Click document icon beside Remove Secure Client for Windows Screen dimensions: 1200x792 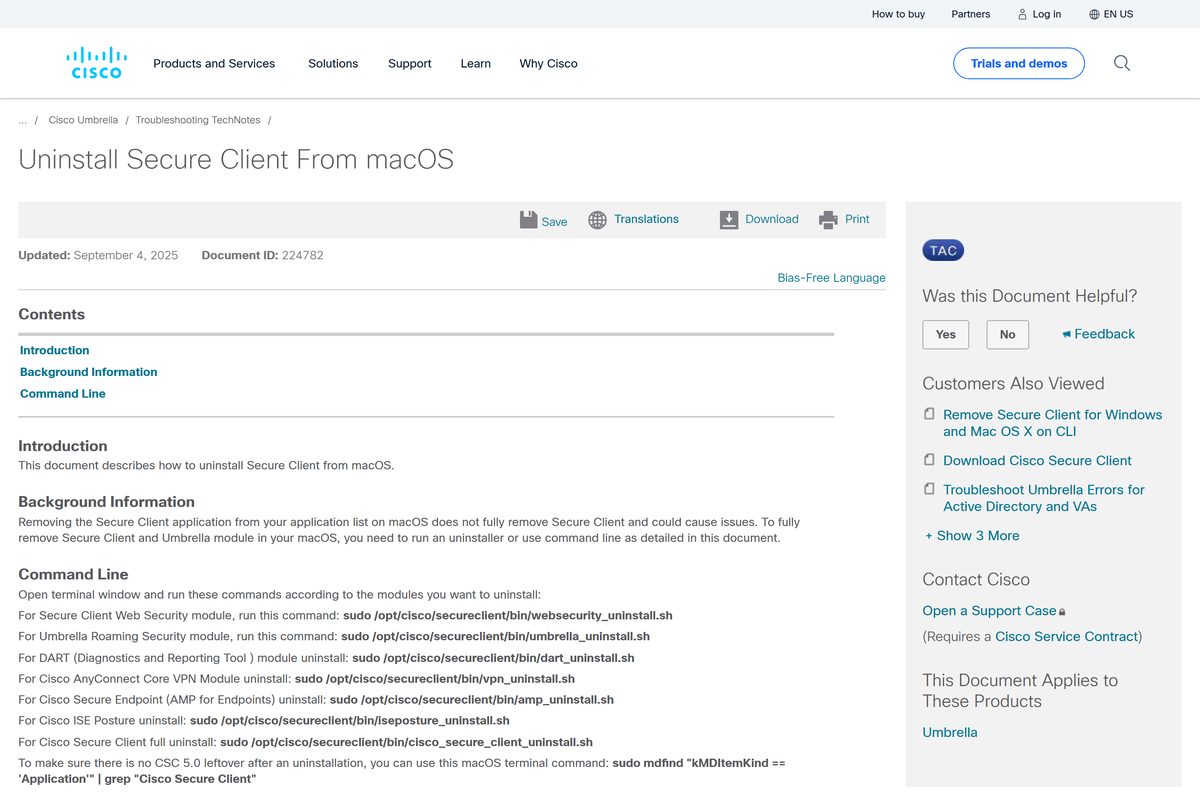pos(929,414)
